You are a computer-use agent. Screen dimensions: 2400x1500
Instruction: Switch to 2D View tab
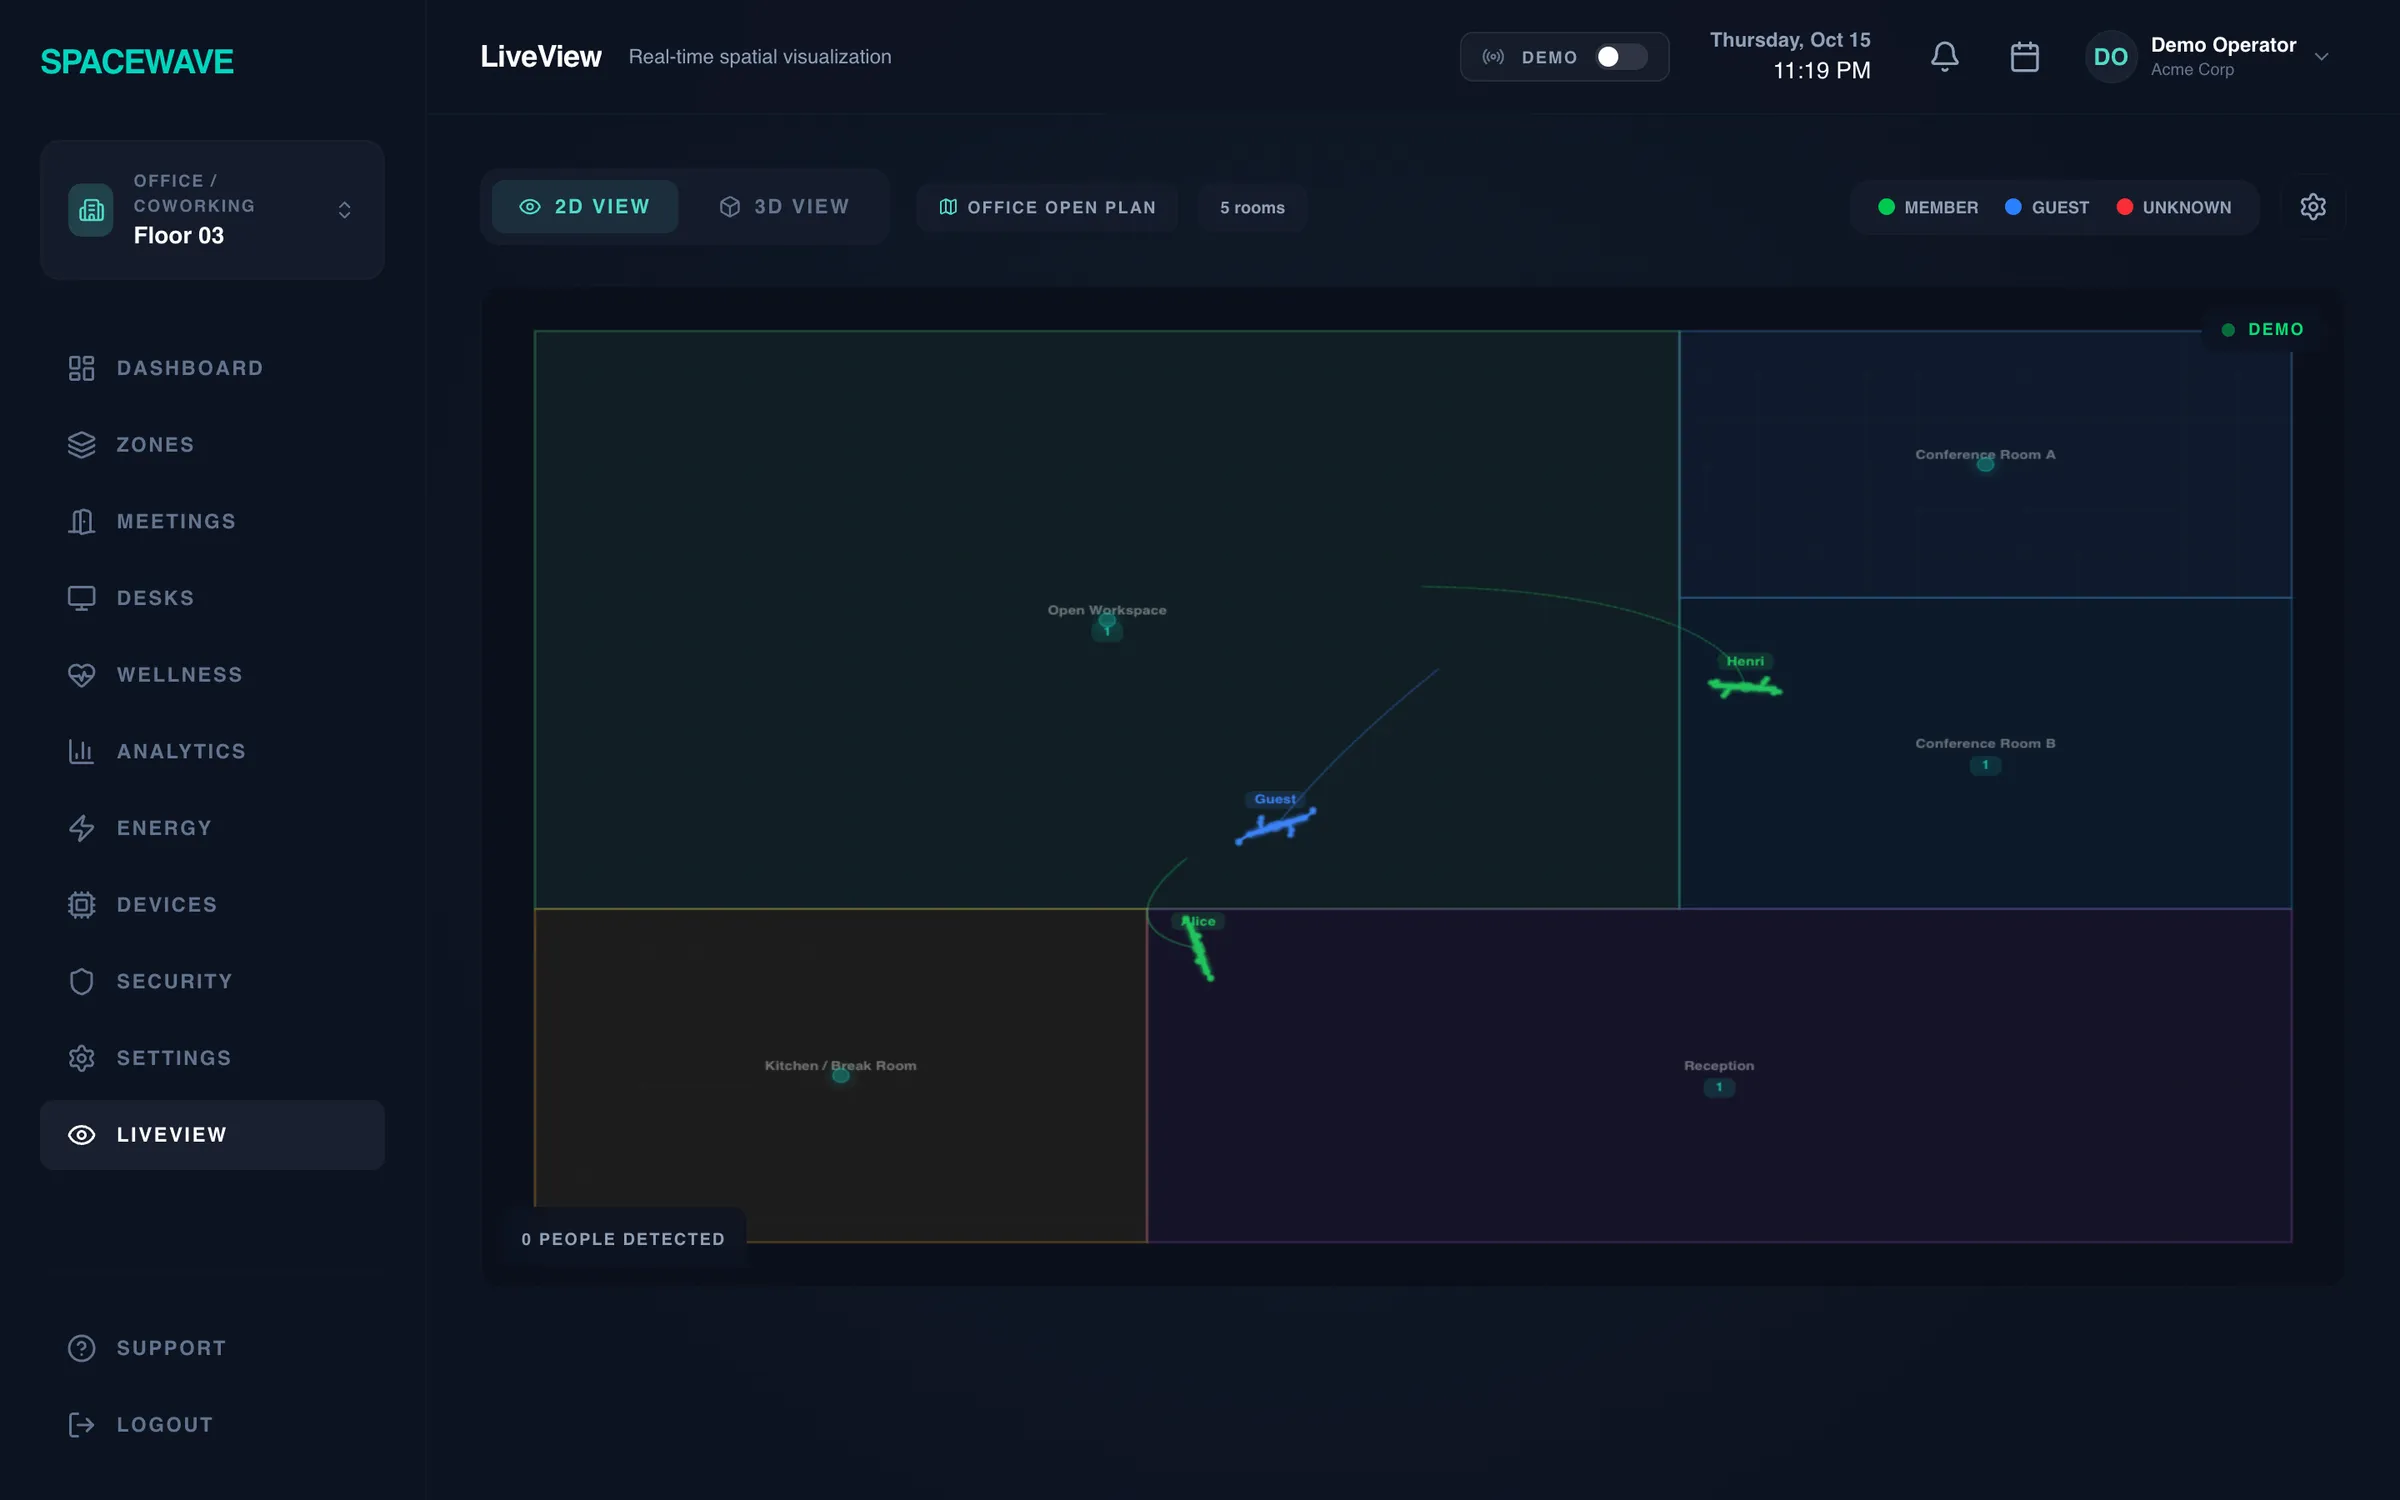click(584, 207)
